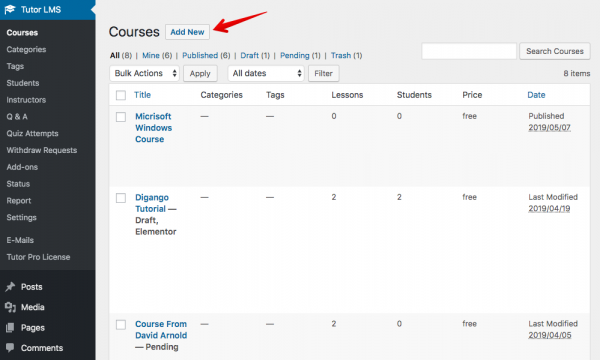Check the Micrisoft Windows Course row checkbox
This screenshot has height=360, width=600.
(x=121, y=117)
